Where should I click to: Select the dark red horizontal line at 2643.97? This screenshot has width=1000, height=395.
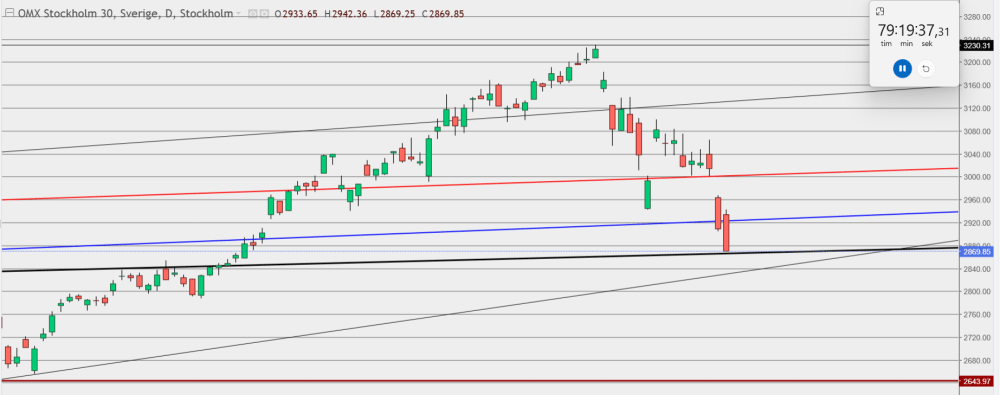pos(480,382)
